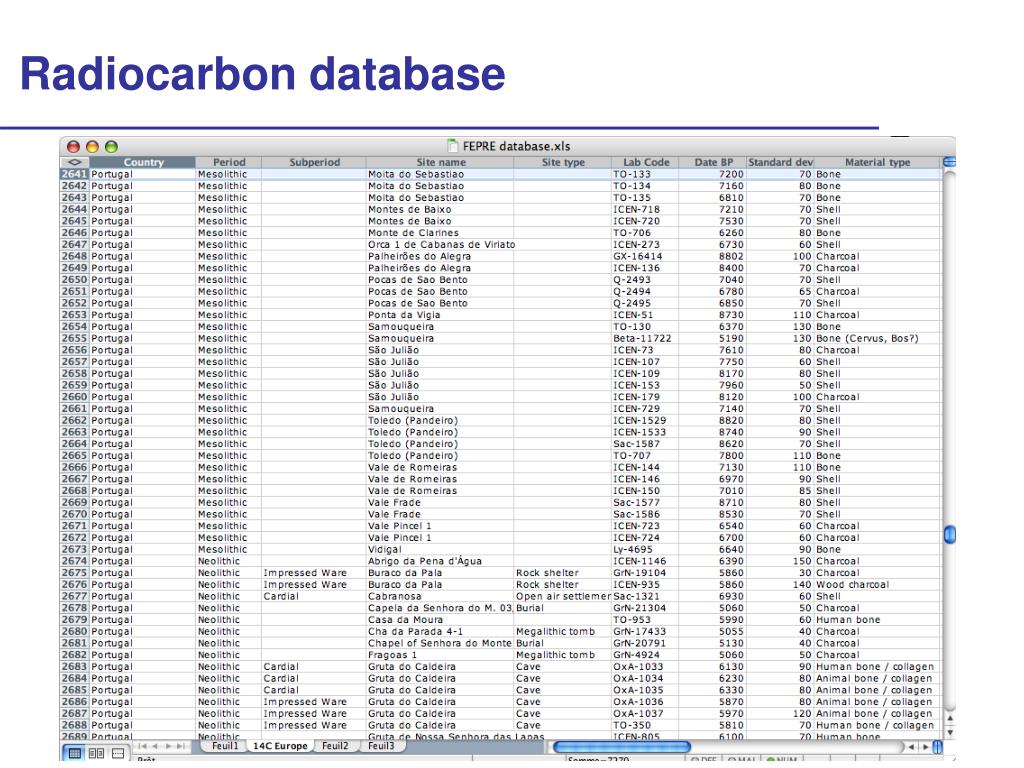Jump to first sheet tab arrow

[142, 746]
